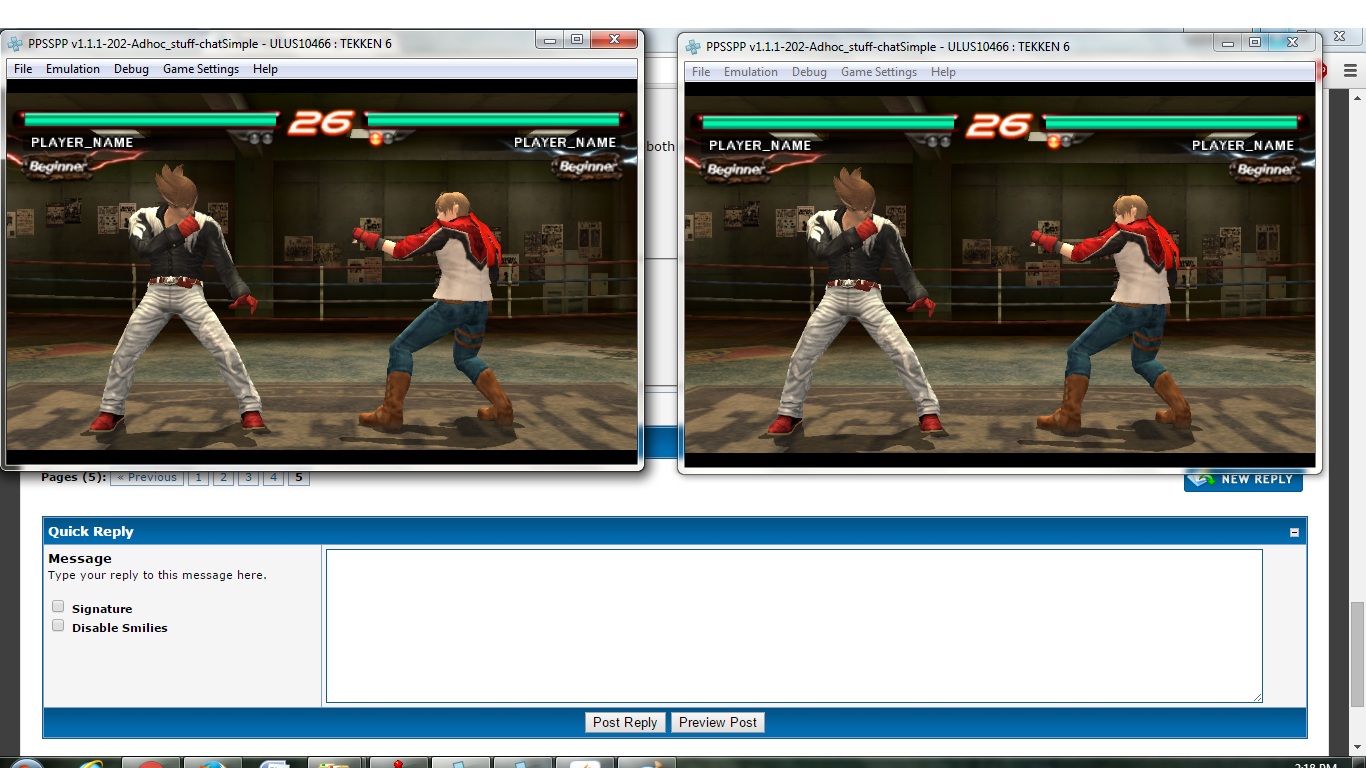
Task: Click the Post Reply button
Action: [x=625, y=722]
